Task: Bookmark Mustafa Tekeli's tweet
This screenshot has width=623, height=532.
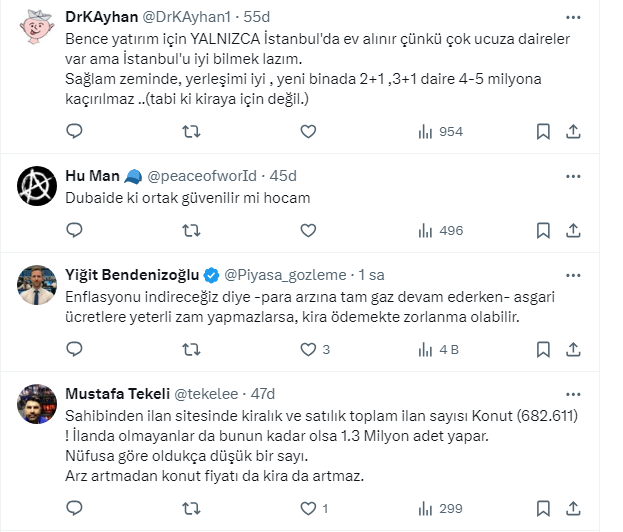Action: pyautogui.click(x=542, y=508)
